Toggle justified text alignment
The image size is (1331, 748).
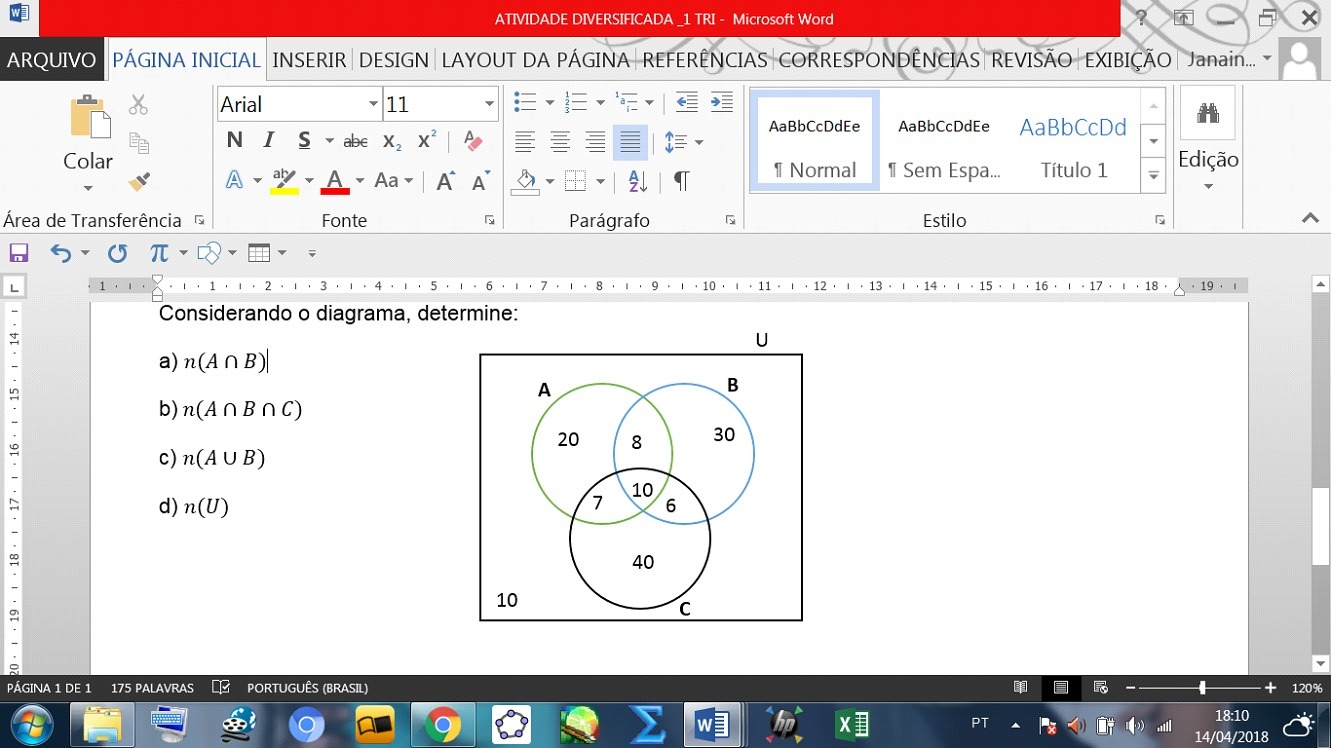tap(630, 142)
